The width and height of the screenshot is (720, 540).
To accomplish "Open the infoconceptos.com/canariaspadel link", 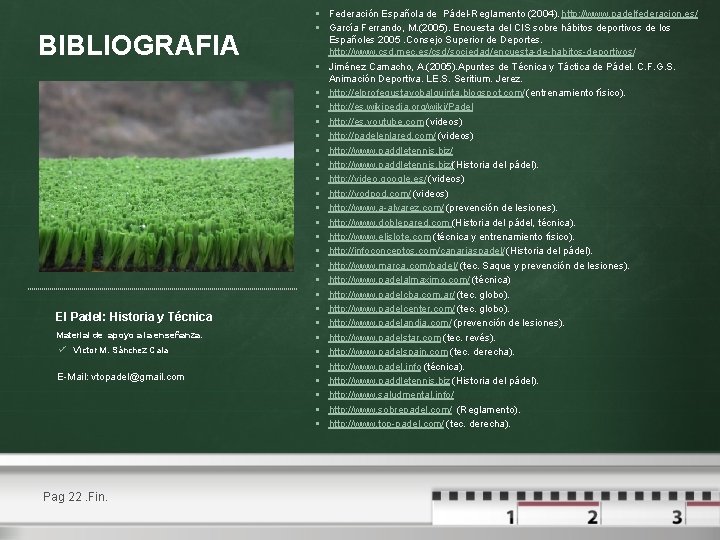I will pyautogui.click(x=416, y=251).
